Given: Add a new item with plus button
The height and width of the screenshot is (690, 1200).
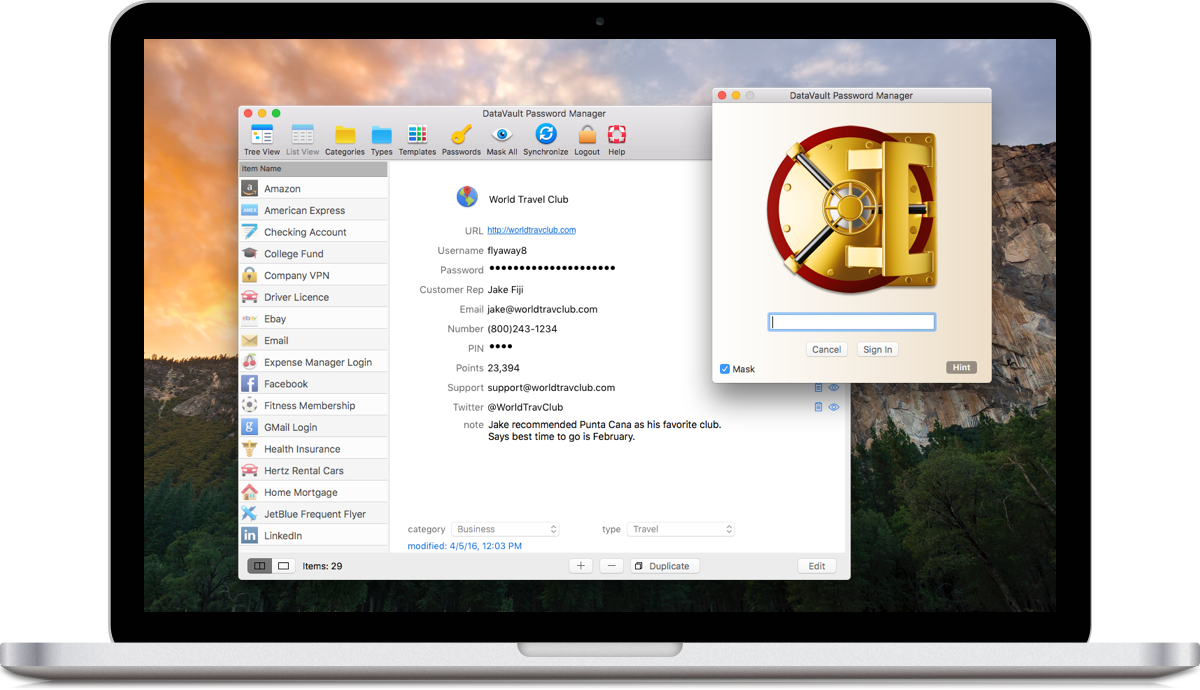Looking at the screenshot, I should (x=581, y=566).
